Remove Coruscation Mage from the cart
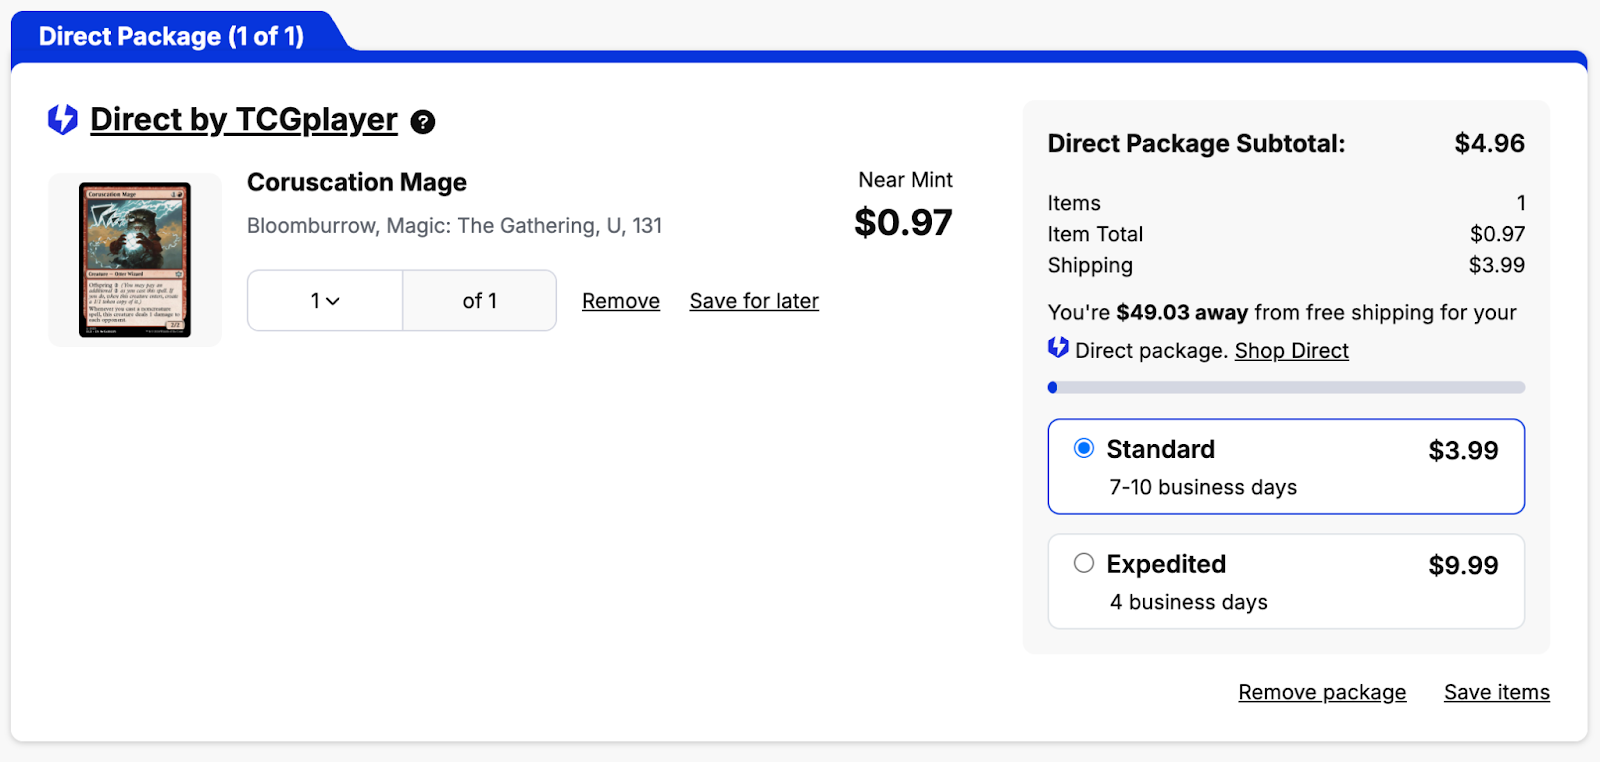 pos(620,301)
